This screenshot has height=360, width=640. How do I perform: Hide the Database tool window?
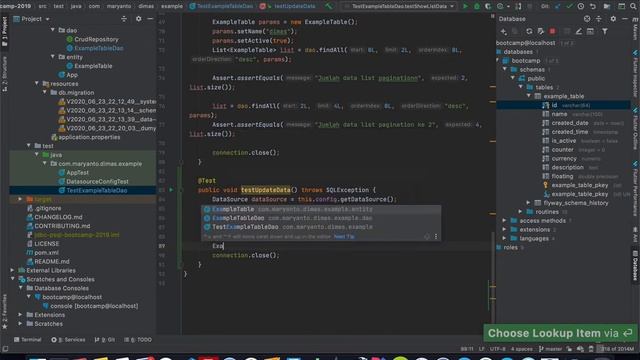(625, 19)
